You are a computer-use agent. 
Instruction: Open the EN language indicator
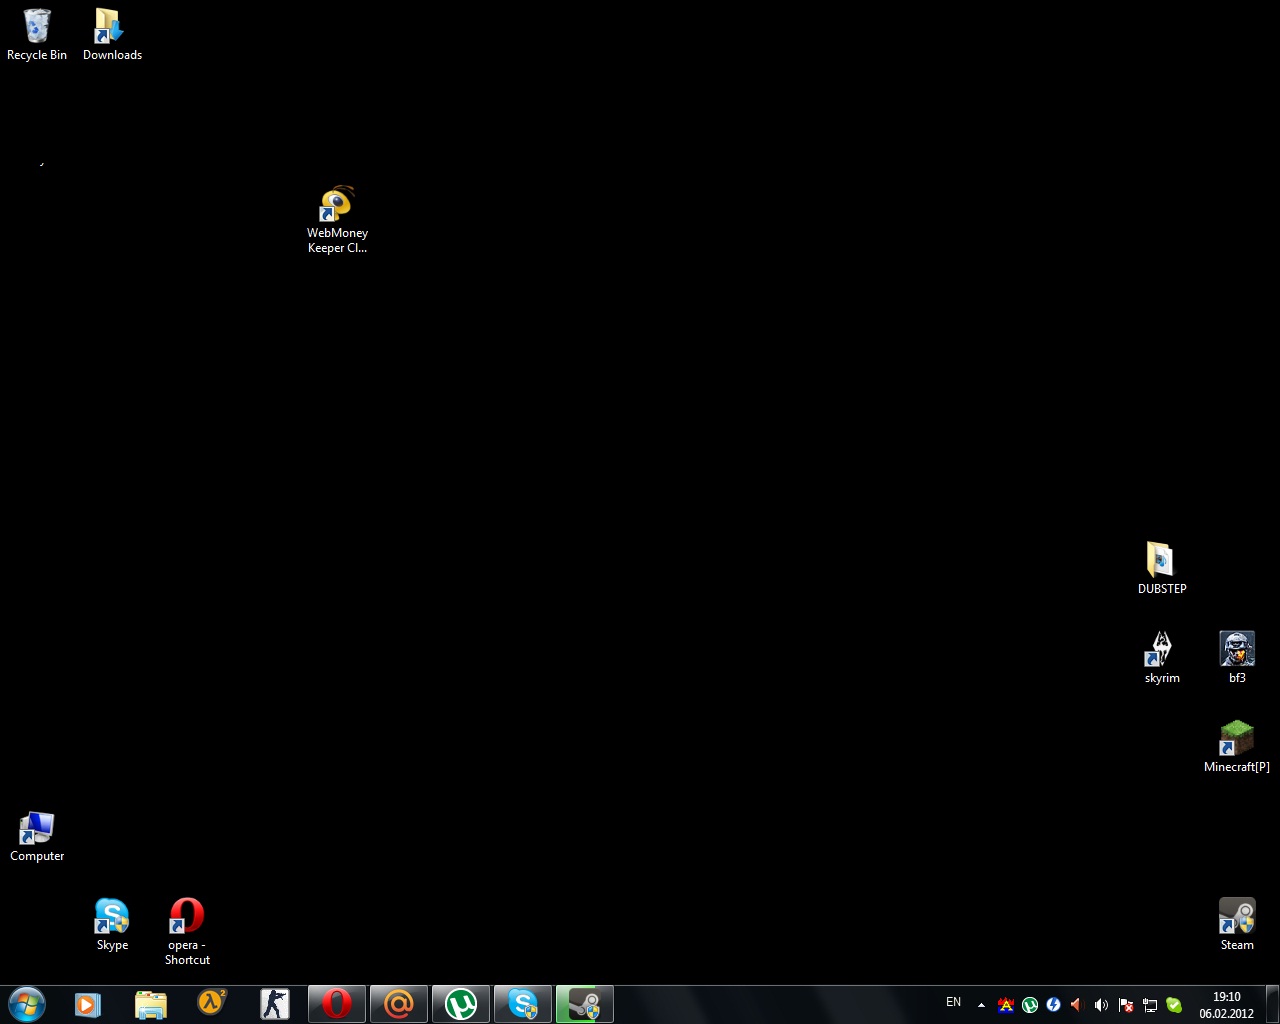(x=953, y=1002)
